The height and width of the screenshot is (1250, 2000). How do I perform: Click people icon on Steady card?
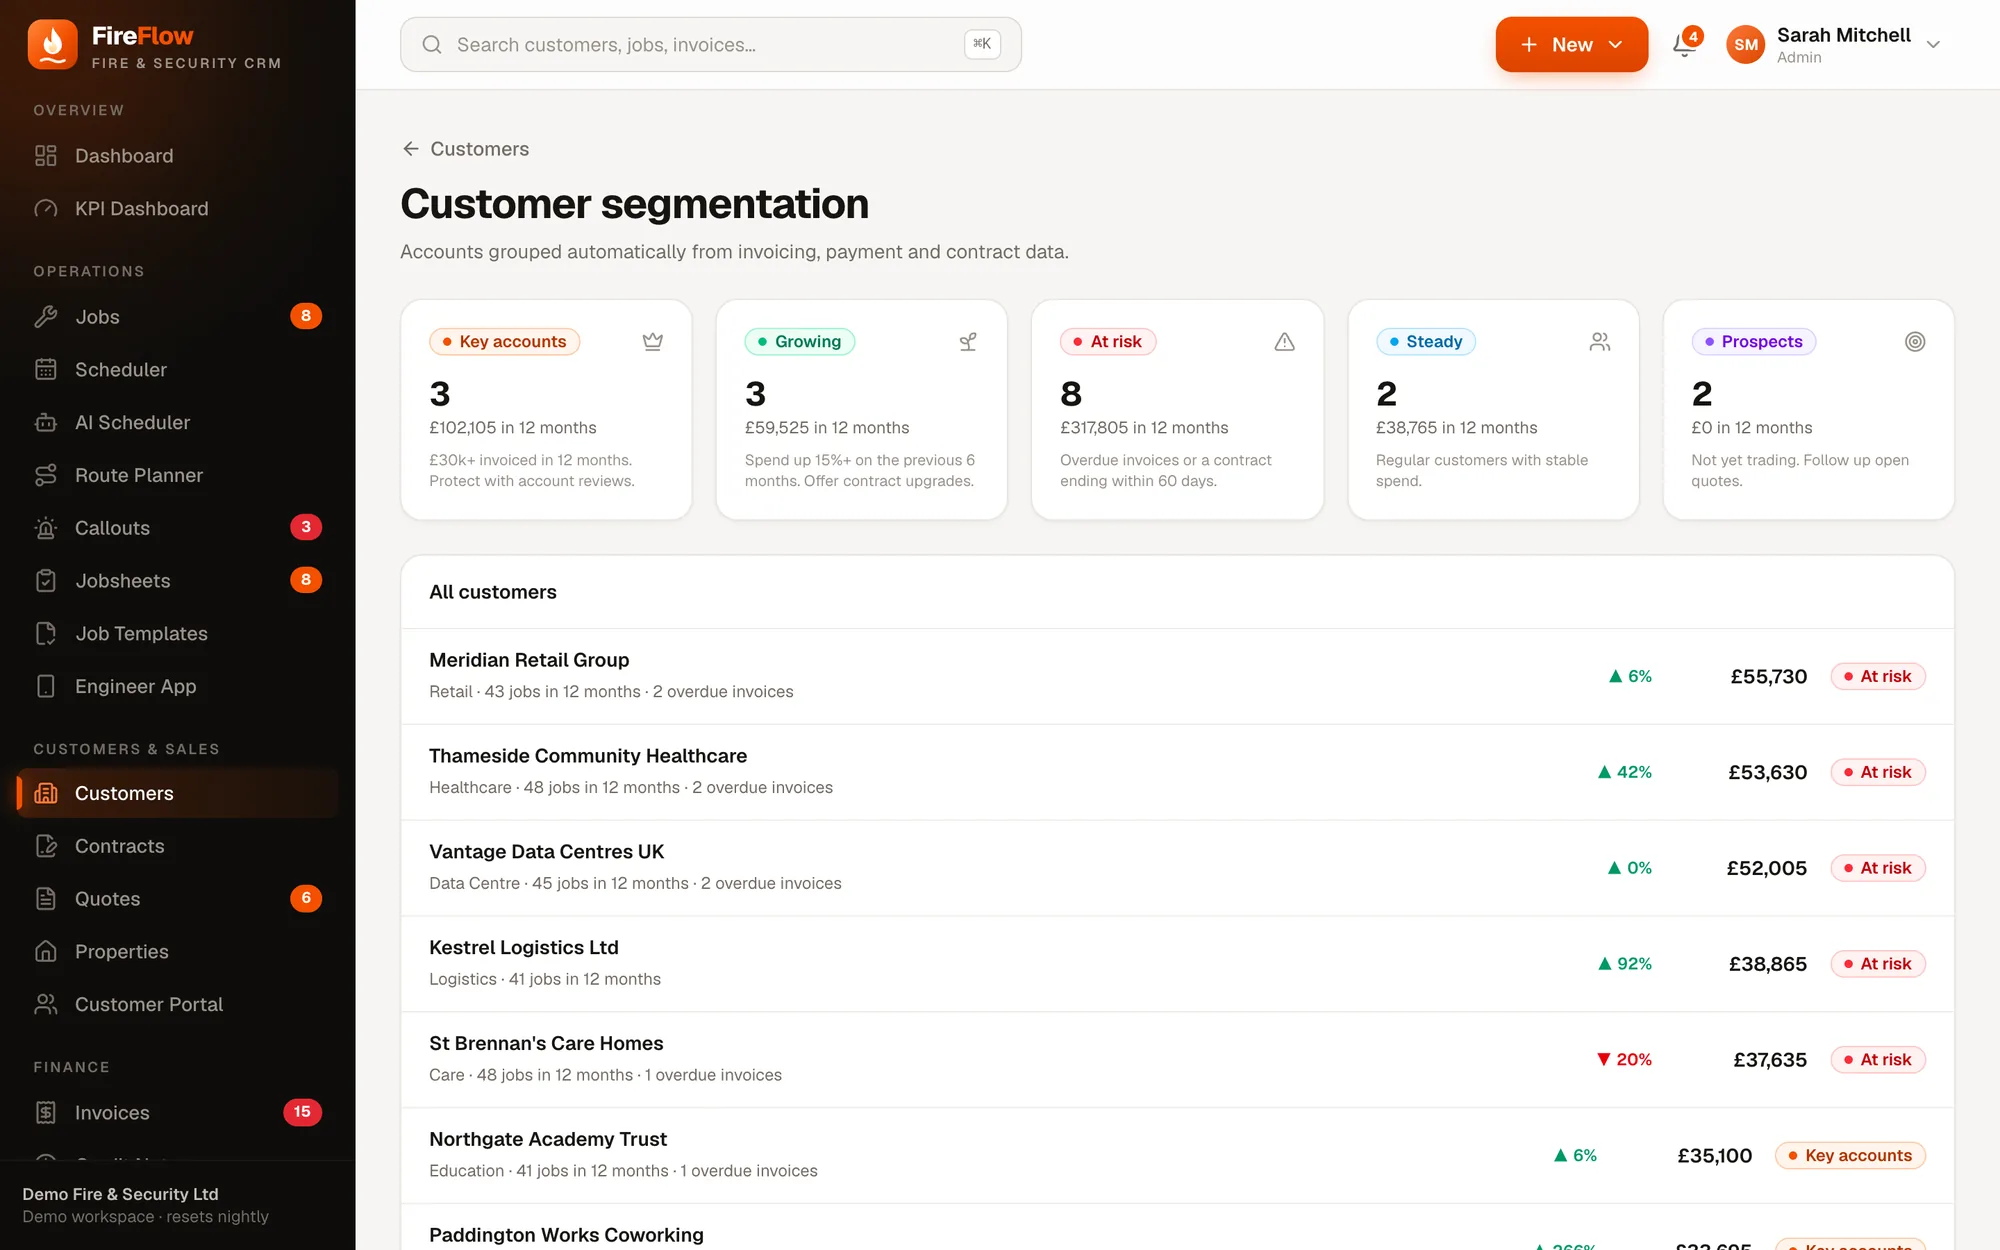pyautogui.click(x=1600, y=342)
